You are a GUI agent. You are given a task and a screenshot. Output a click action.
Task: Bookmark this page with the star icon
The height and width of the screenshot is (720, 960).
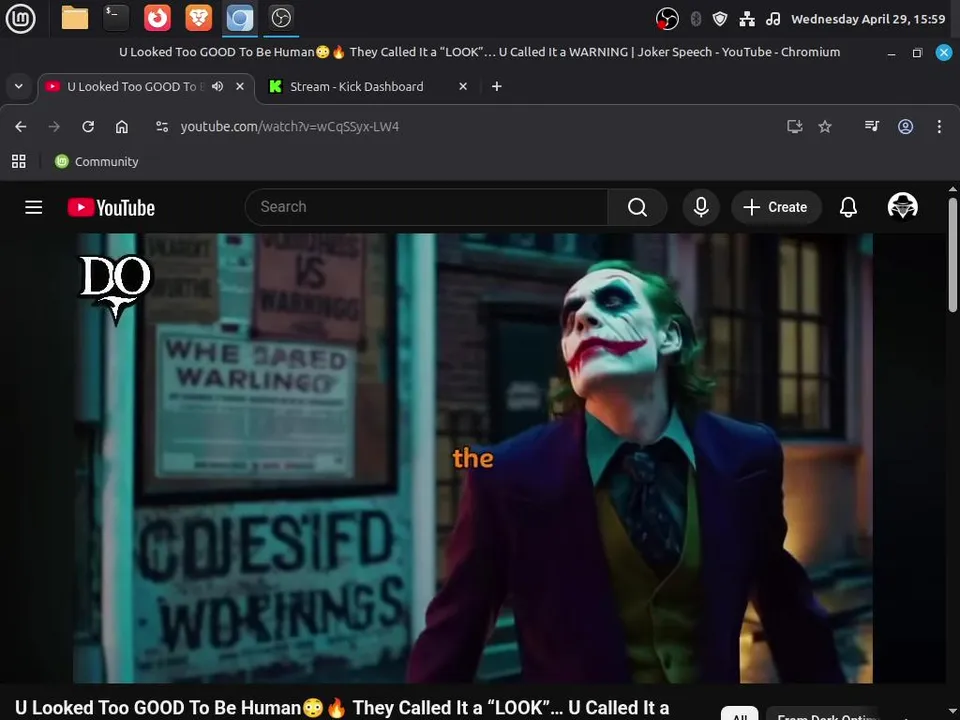tap(825, 127)
